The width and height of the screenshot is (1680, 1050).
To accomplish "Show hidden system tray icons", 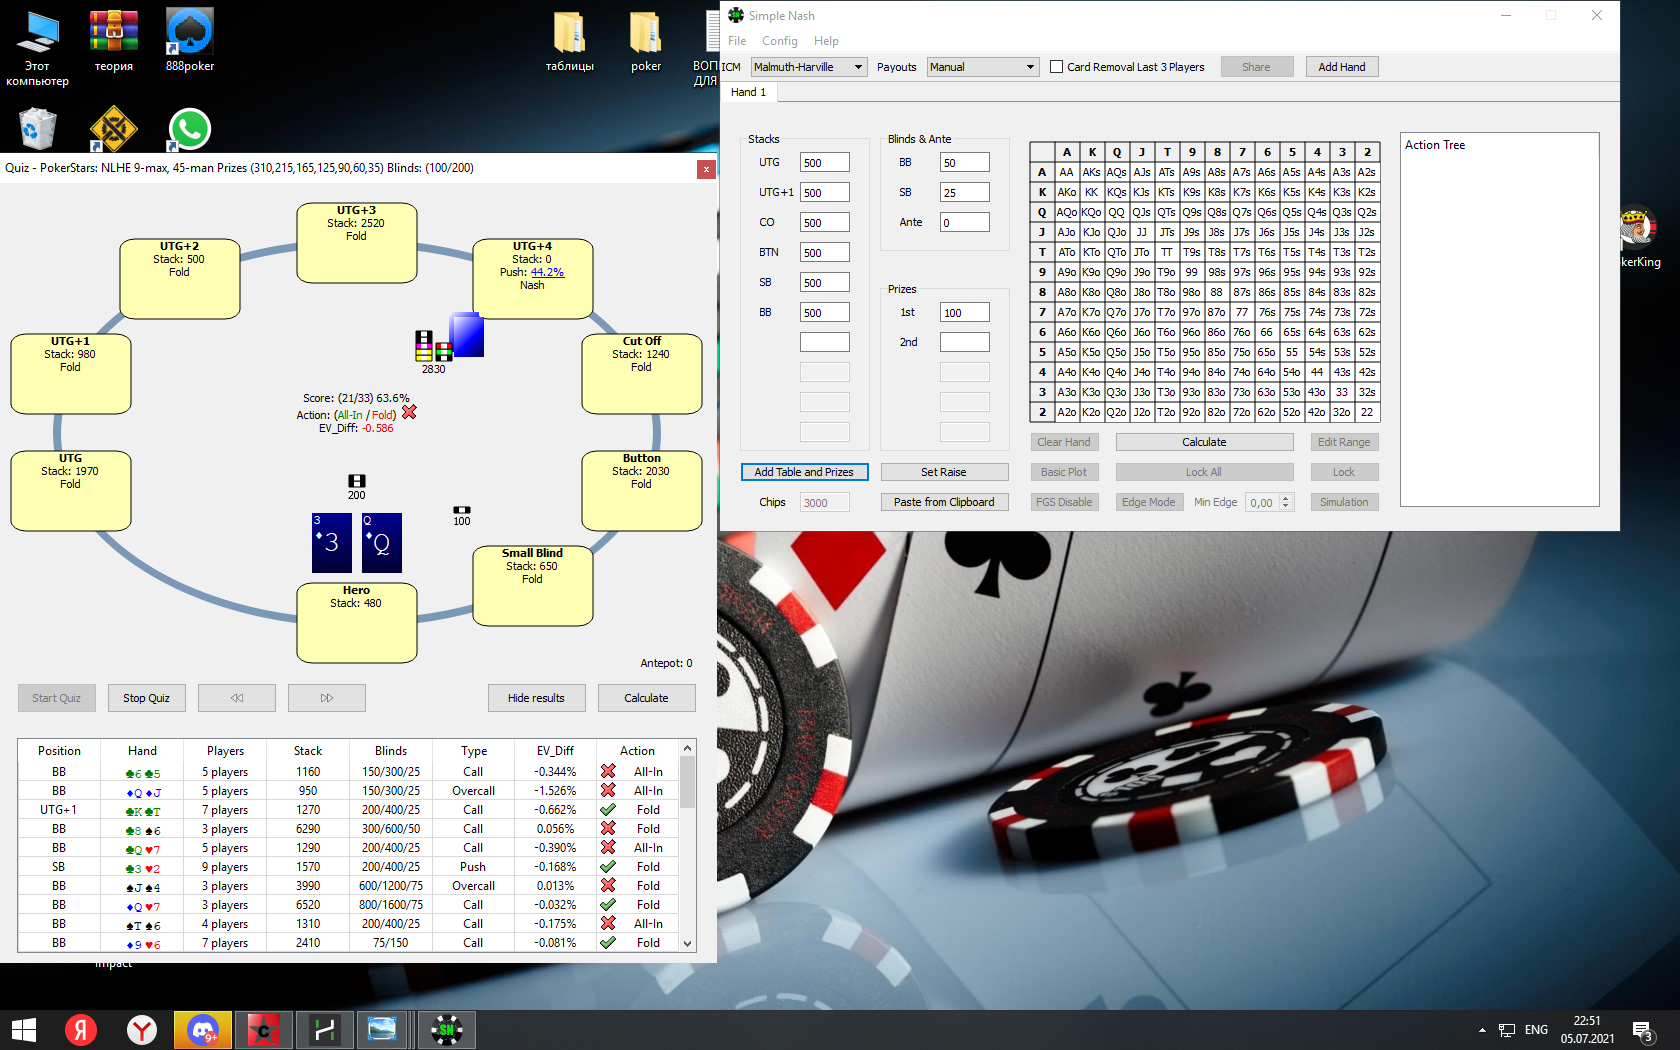I will point(1482,1030).
